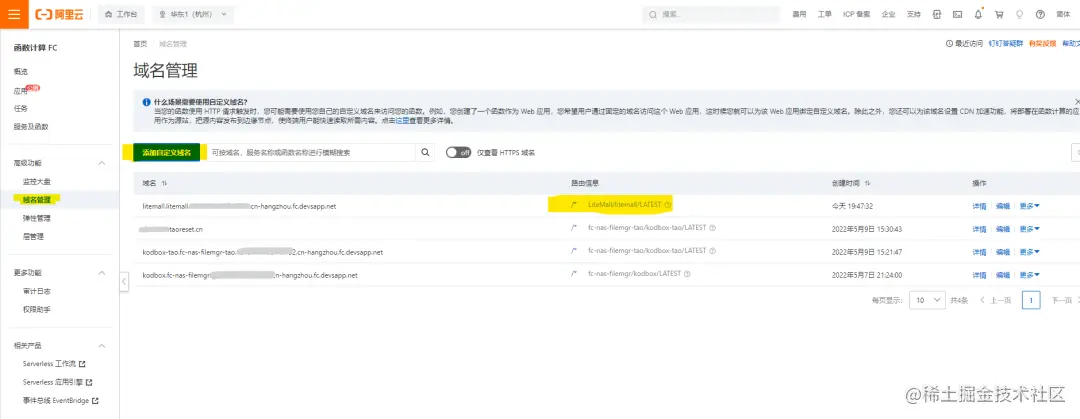The width and height of the screenshot is (1080, 419).
Task: Open the 企业 top menu
Action: 889,14
